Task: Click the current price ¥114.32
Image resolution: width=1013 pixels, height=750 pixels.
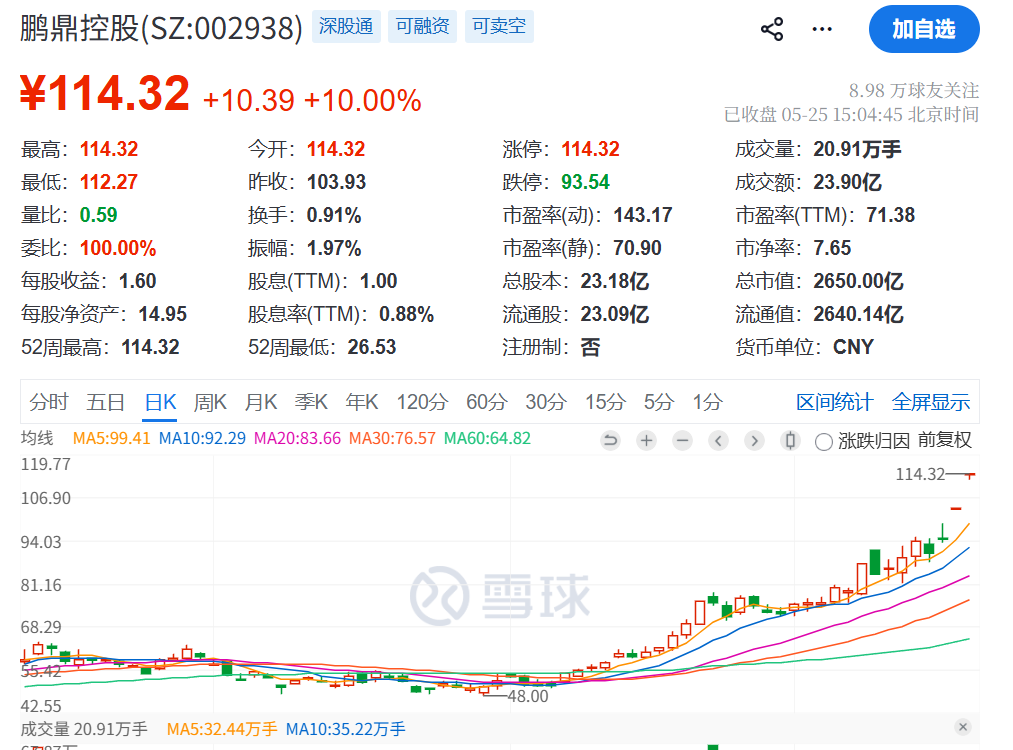Action: (105, 93)
